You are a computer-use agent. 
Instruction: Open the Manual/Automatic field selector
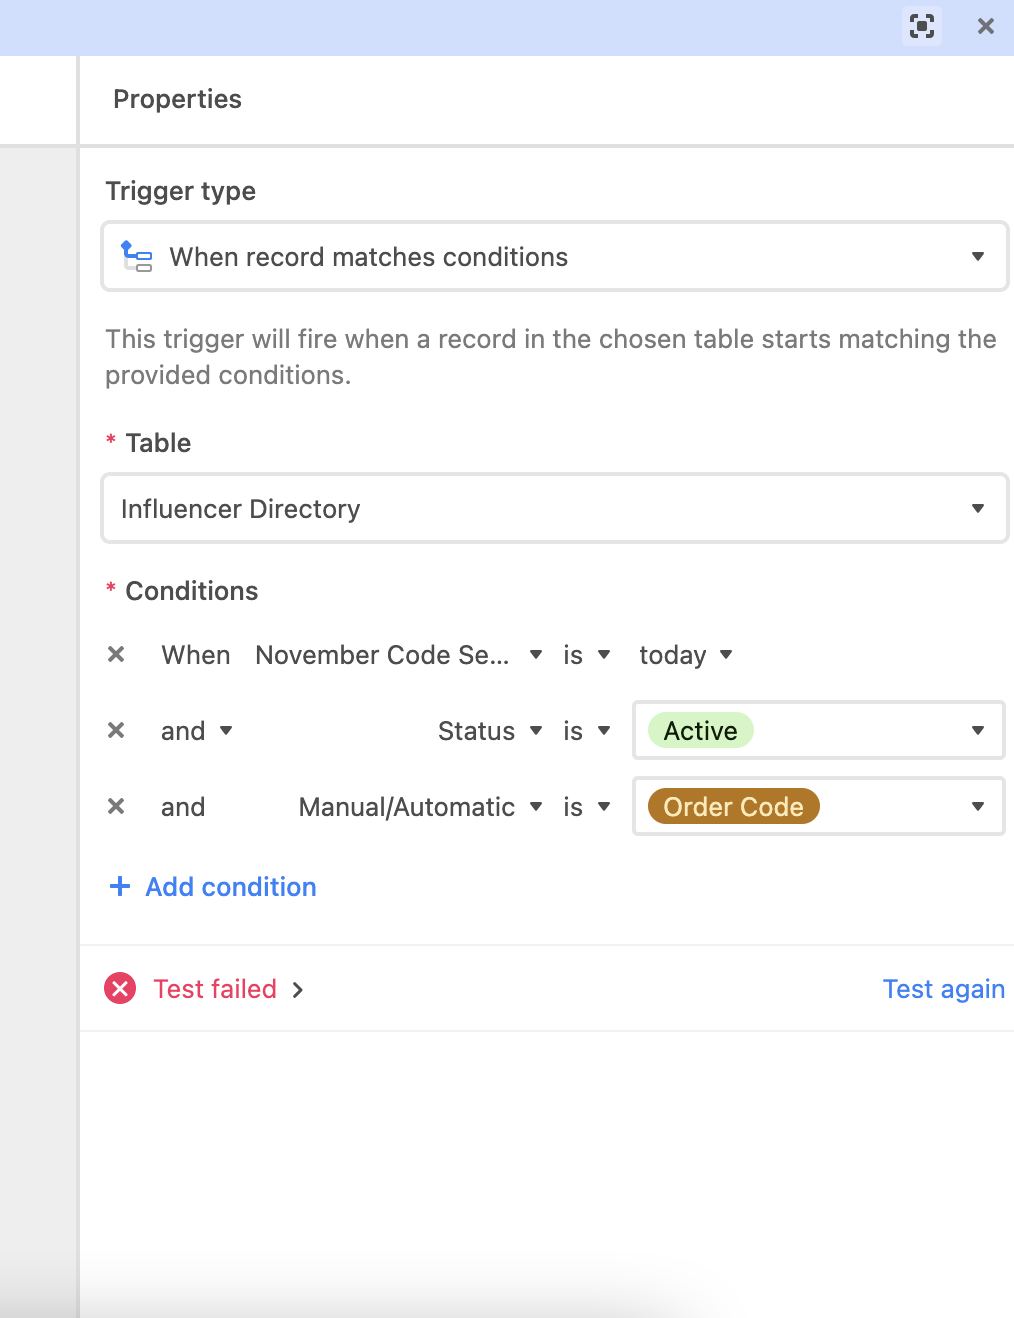coord(420,807)
